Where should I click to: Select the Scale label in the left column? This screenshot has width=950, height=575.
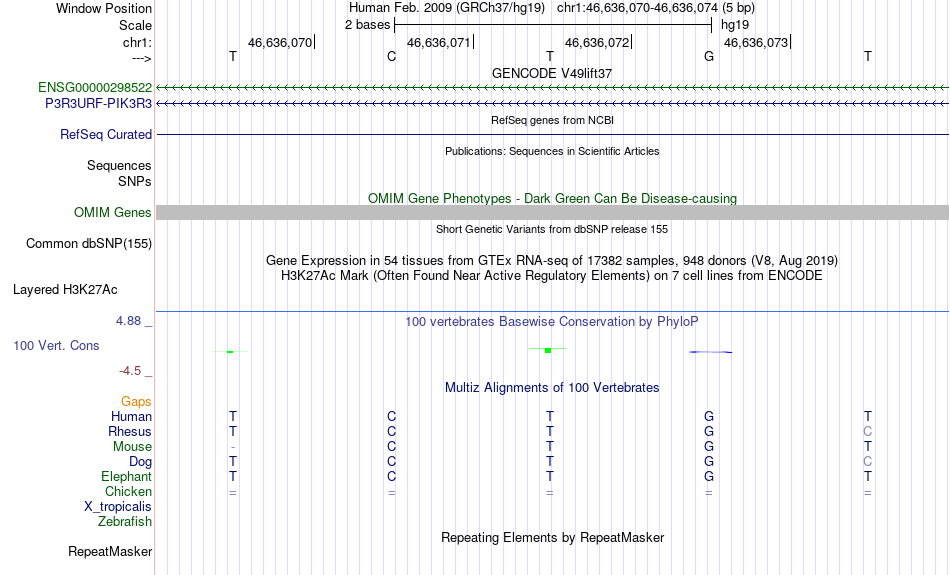point(135,25)
